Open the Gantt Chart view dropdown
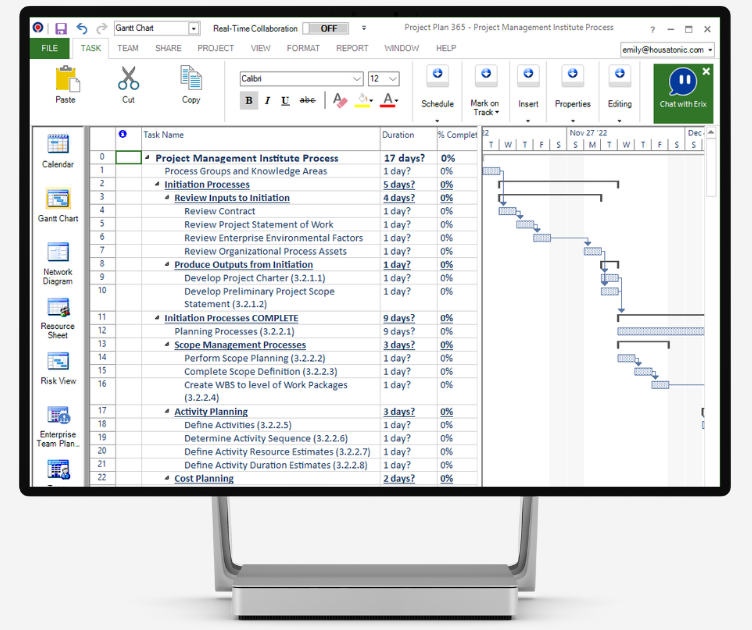Image resolution: width=752 pixels, height=630 pixels. tap(193, 28)
